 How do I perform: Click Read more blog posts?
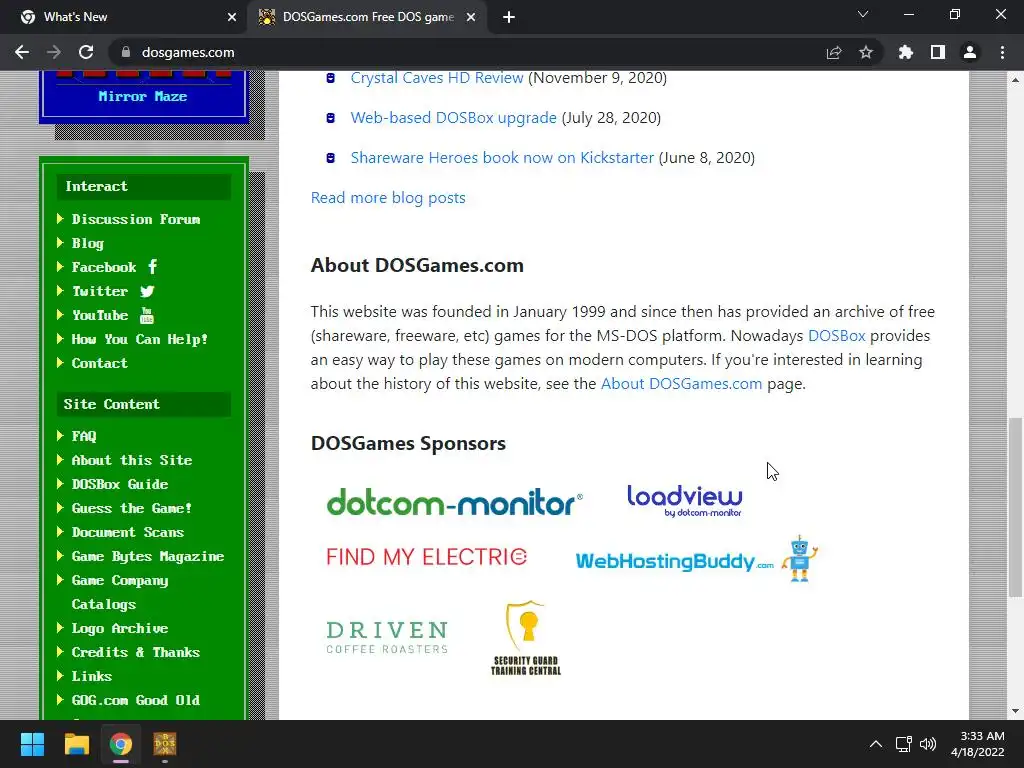pos(388,197)
